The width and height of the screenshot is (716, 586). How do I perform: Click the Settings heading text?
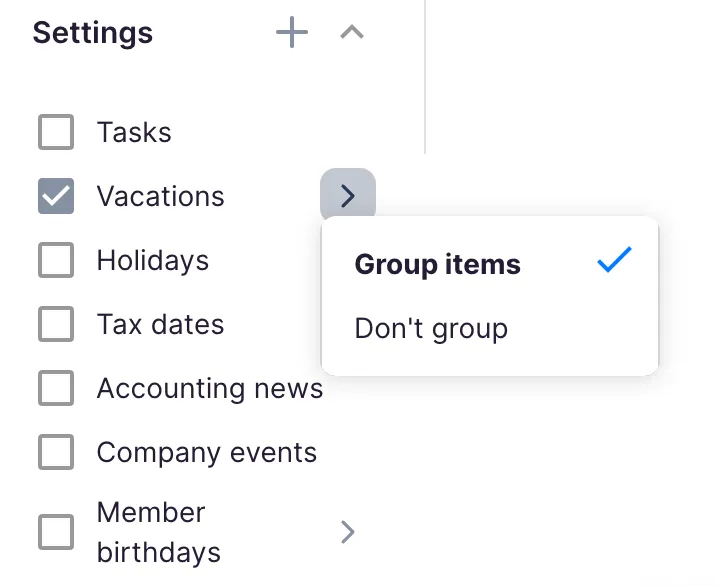coord(93,33)
